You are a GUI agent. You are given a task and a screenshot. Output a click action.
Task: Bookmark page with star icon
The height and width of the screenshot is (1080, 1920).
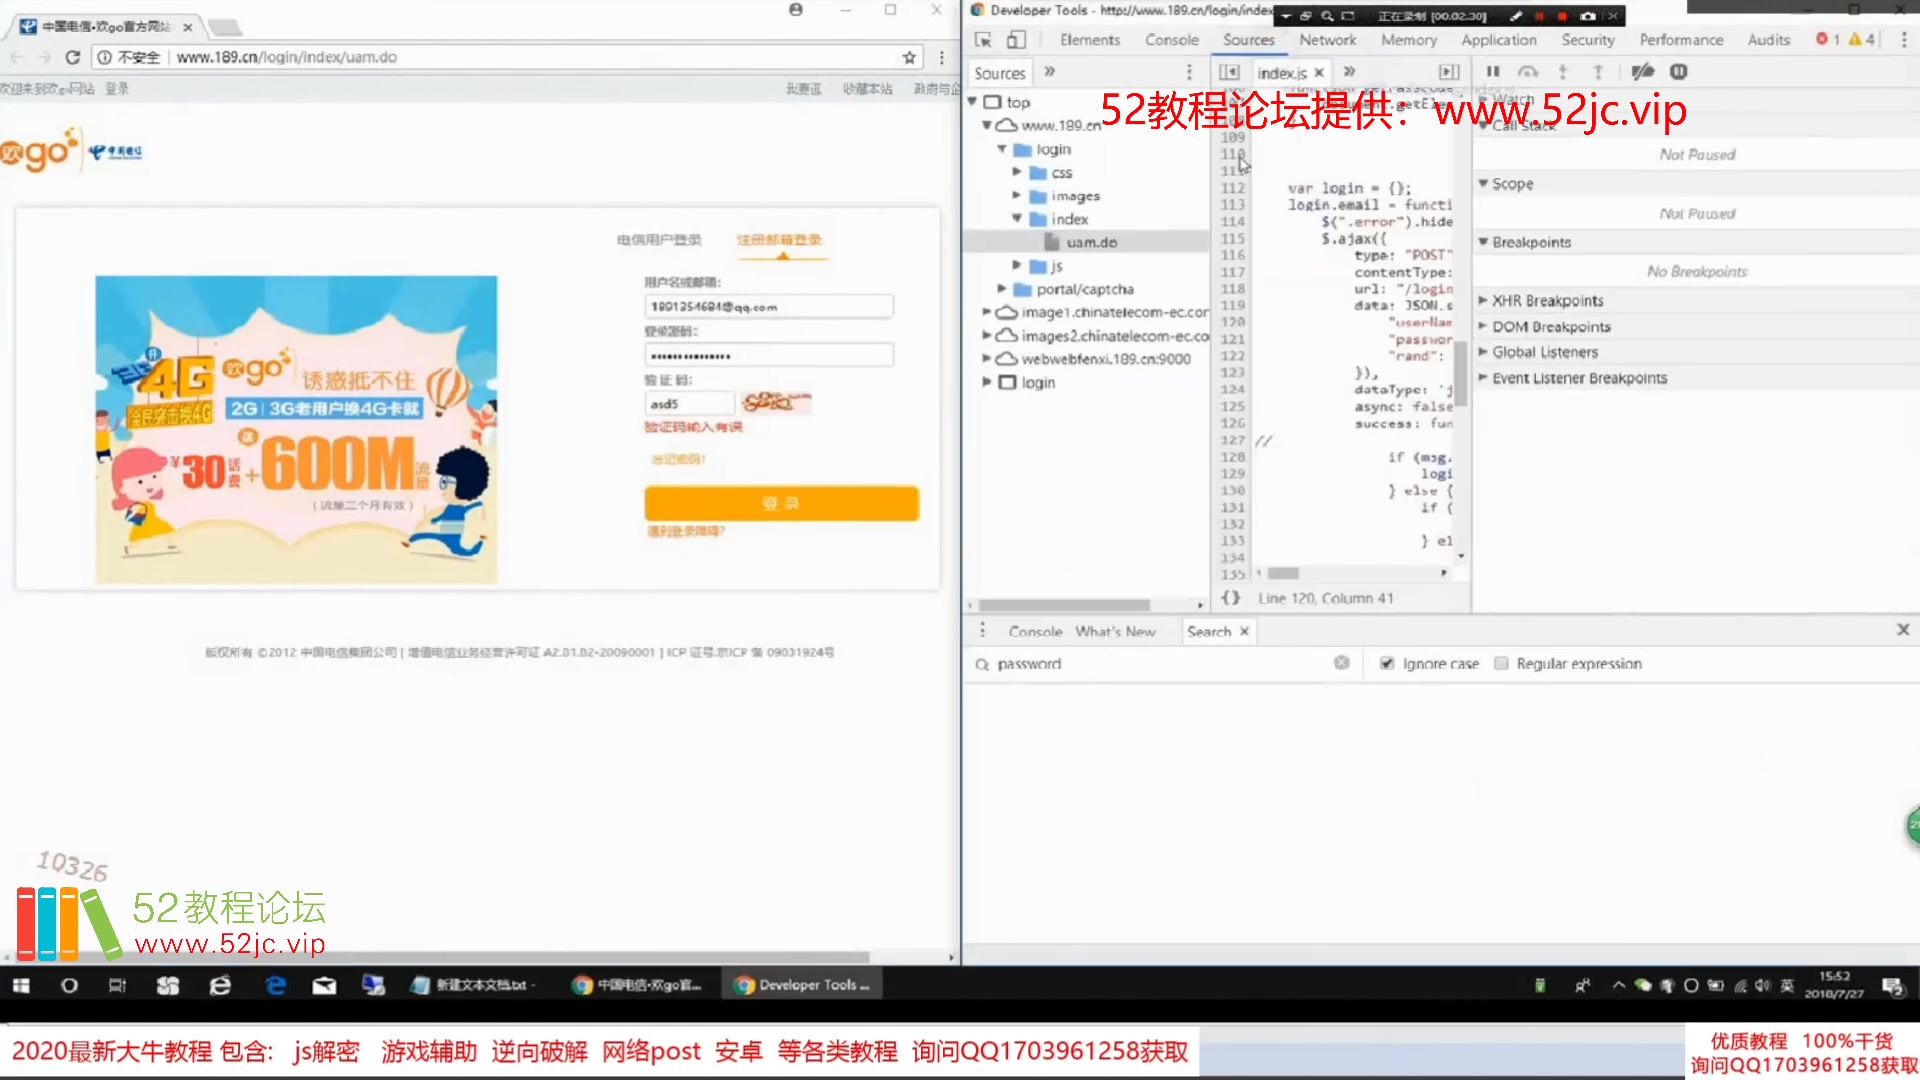(x=909, y=57)
